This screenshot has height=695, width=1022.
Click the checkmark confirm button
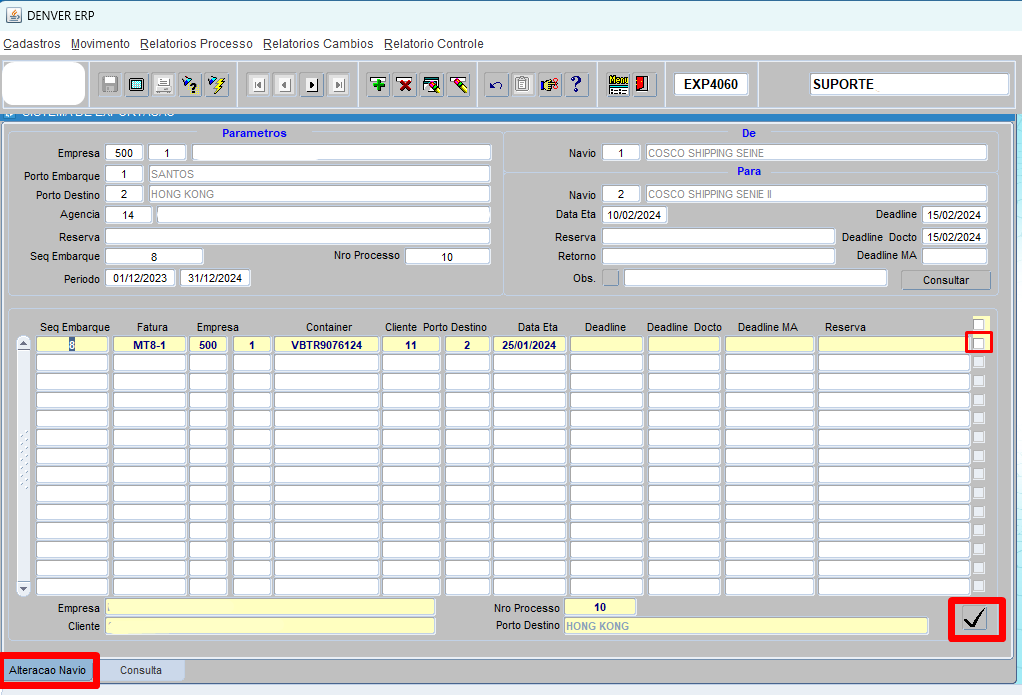tap(975, 618)
